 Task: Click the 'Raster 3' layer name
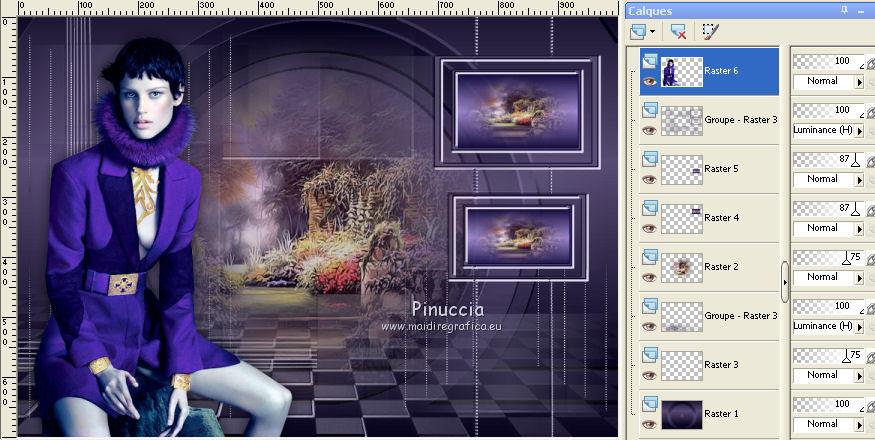[721, 365]
